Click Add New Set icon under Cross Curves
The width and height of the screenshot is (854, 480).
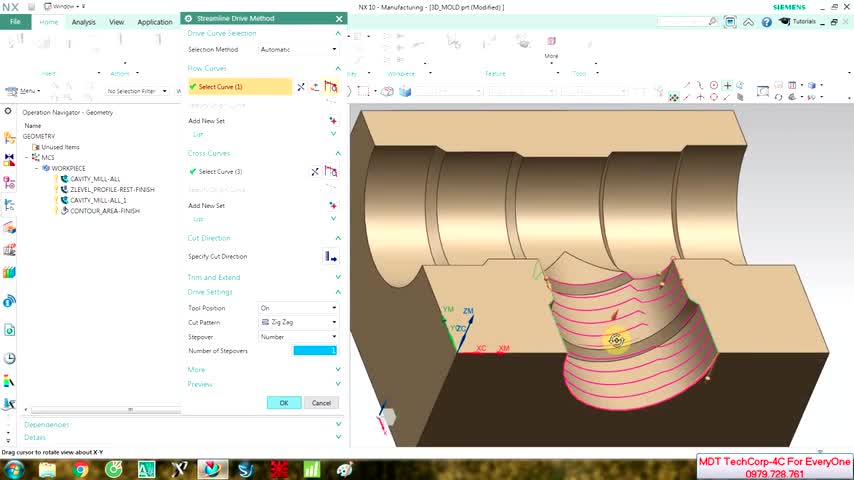point(333,205)
